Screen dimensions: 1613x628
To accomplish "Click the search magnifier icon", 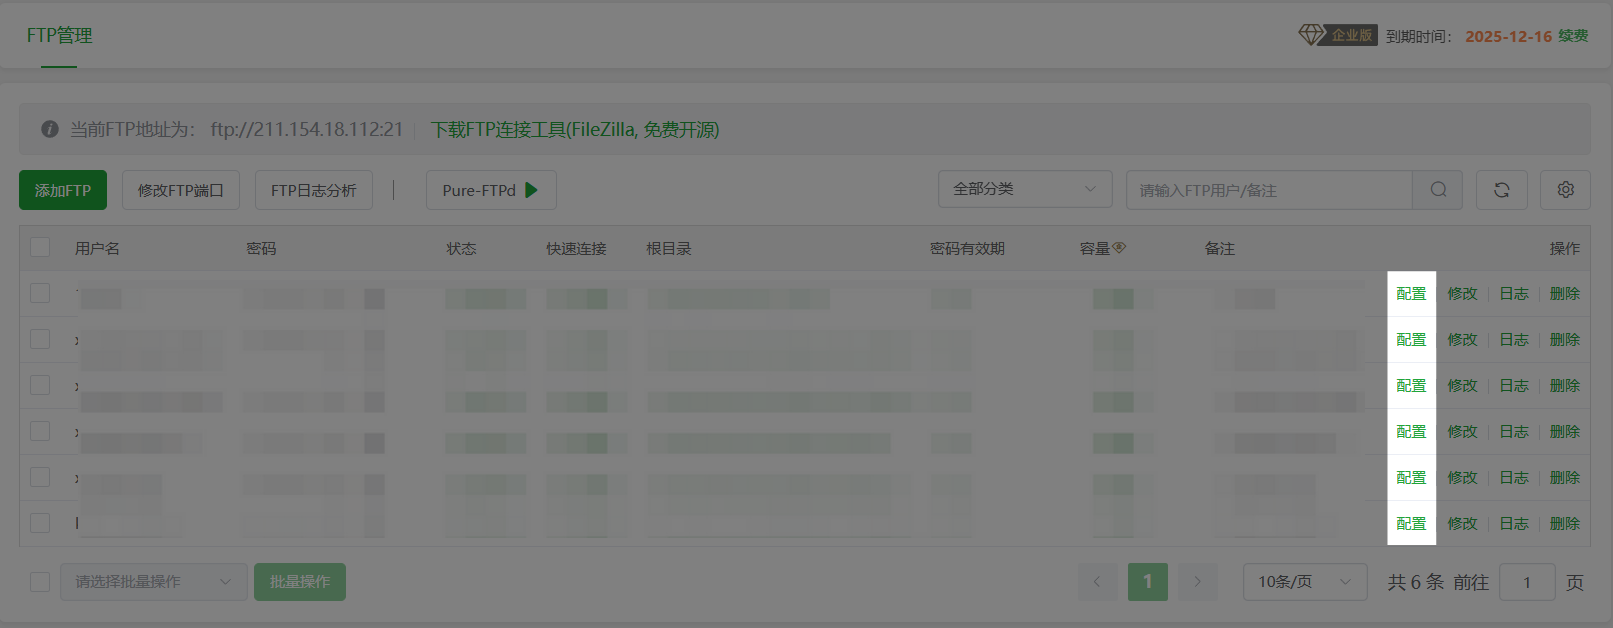I will coord(1438,190).
